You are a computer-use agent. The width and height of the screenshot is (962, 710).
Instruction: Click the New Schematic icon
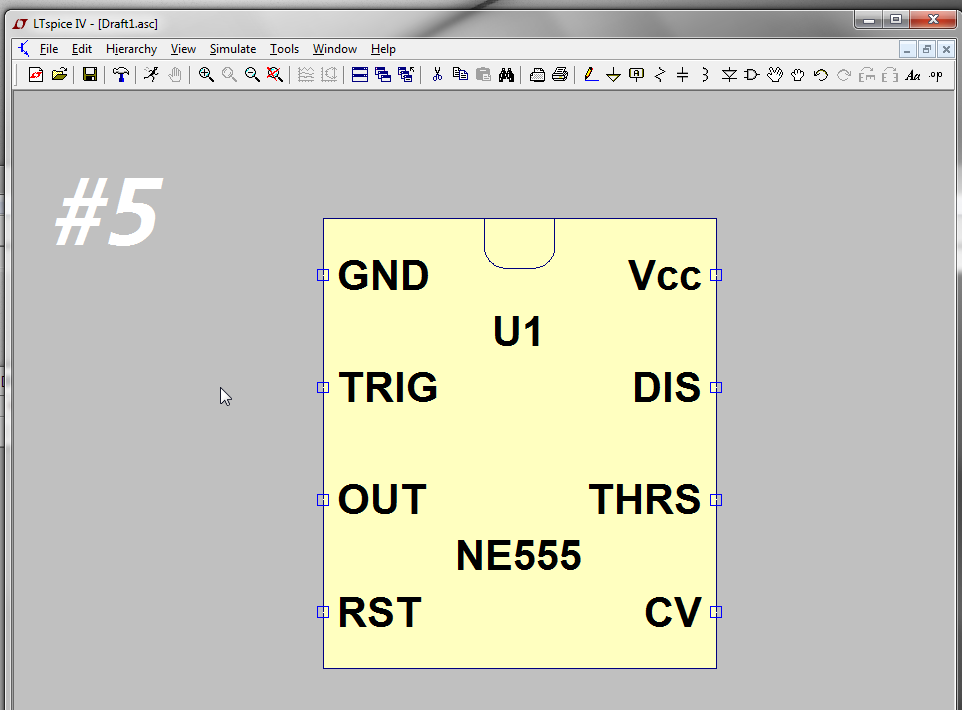click(x=36, y=75)
